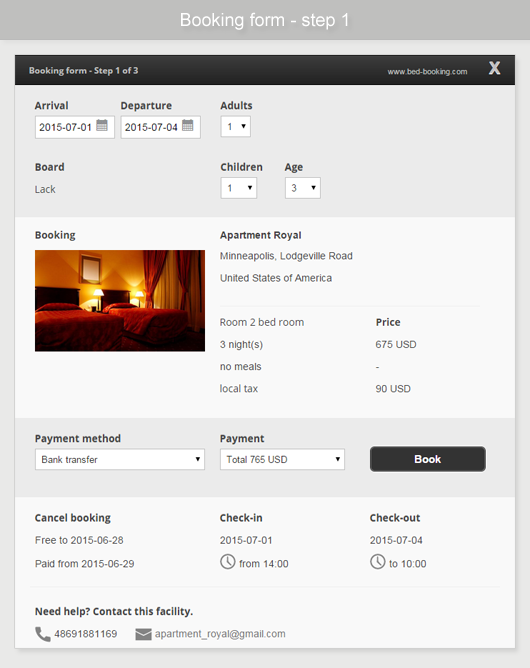Click the 48691881169 phone number
530x668 pixels.
pyautogui.click(x=86, y=634)
